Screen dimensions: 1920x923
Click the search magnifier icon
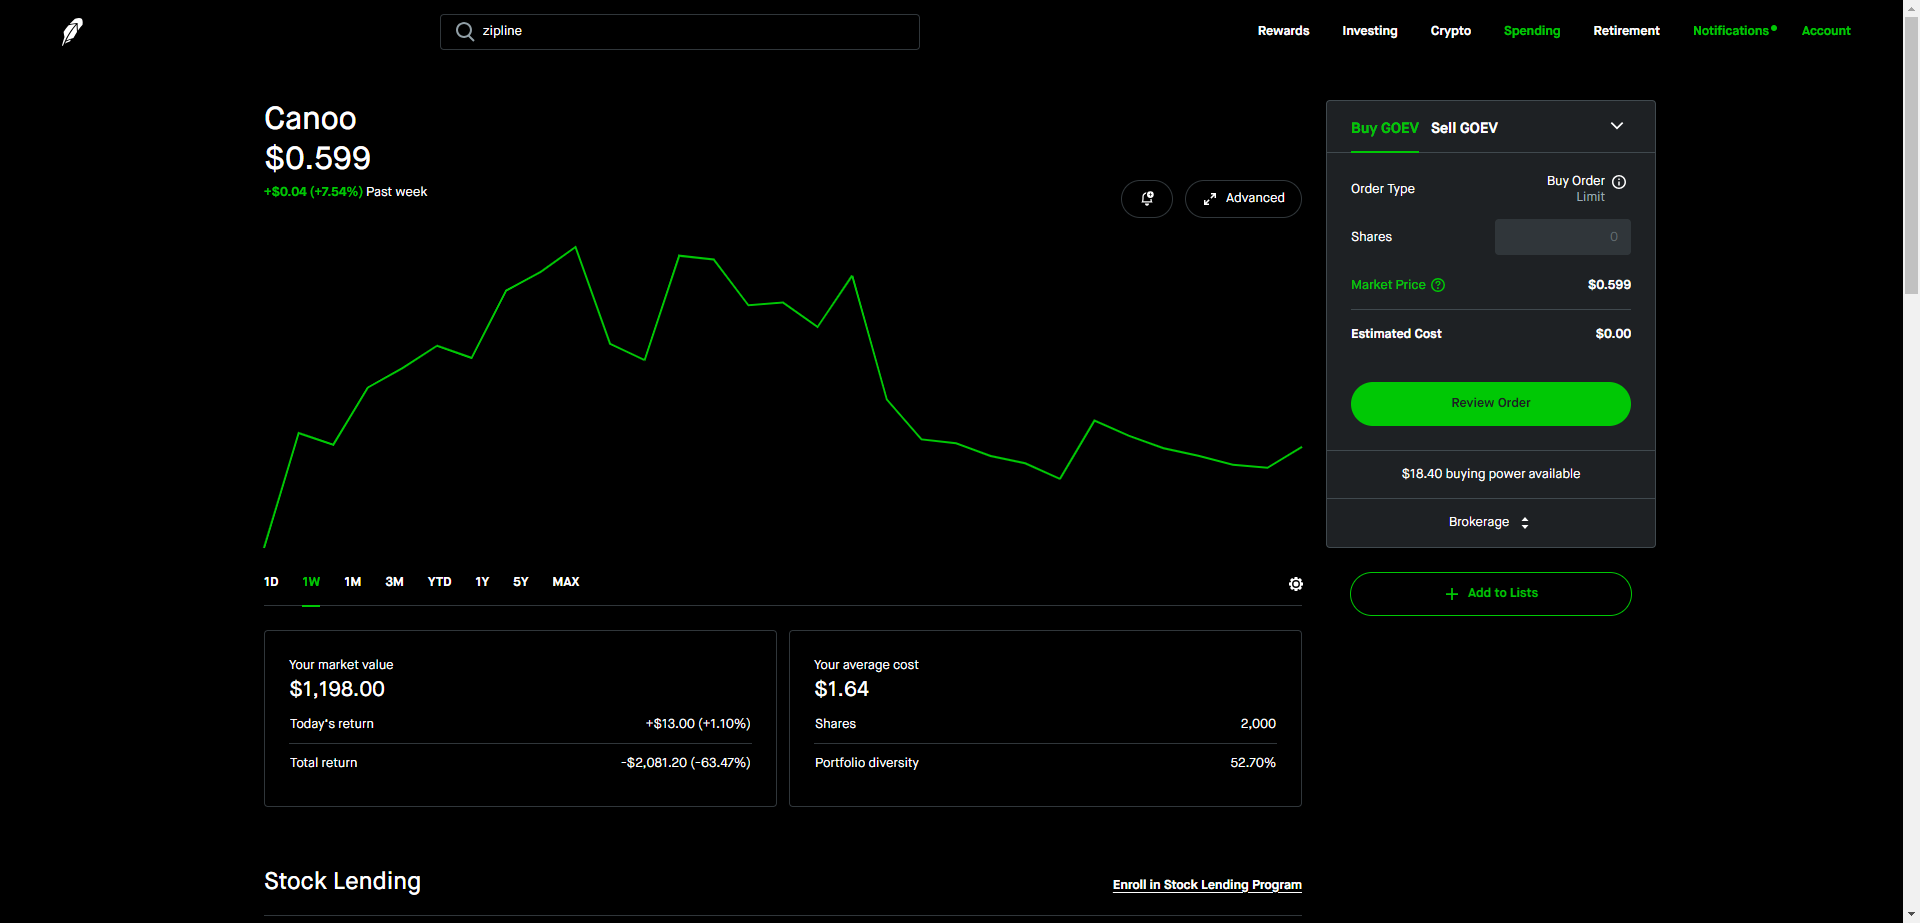[465, 32]
